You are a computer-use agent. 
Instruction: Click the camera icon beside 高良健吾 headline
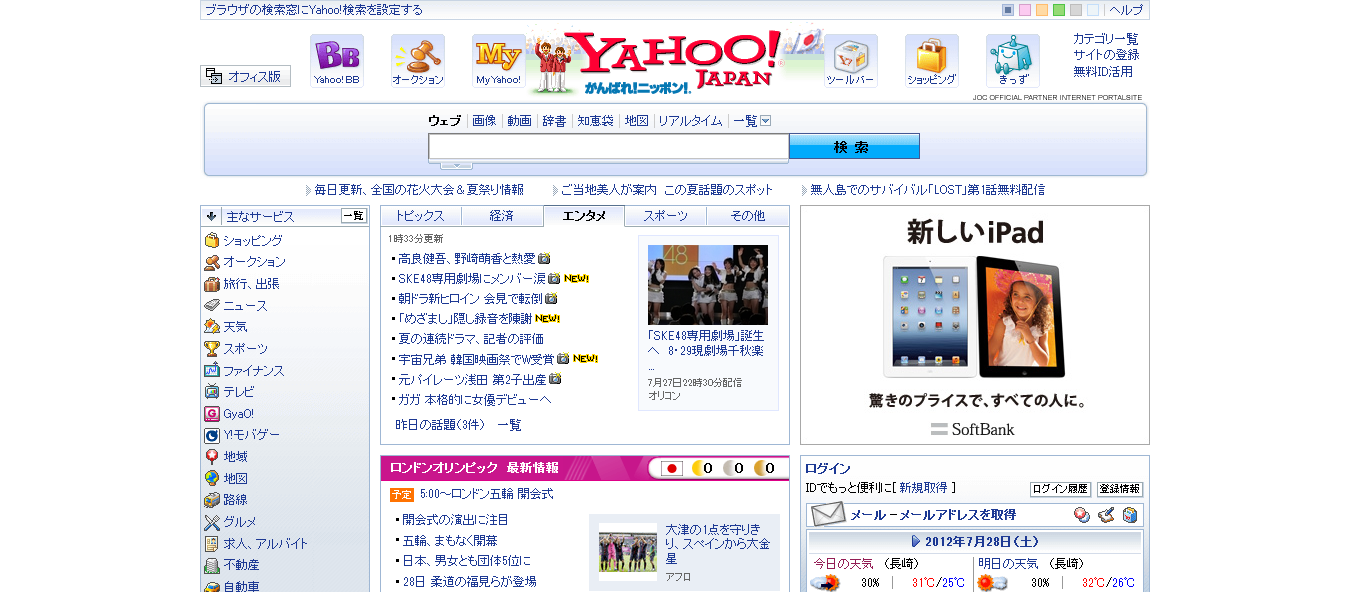(544, 258)
